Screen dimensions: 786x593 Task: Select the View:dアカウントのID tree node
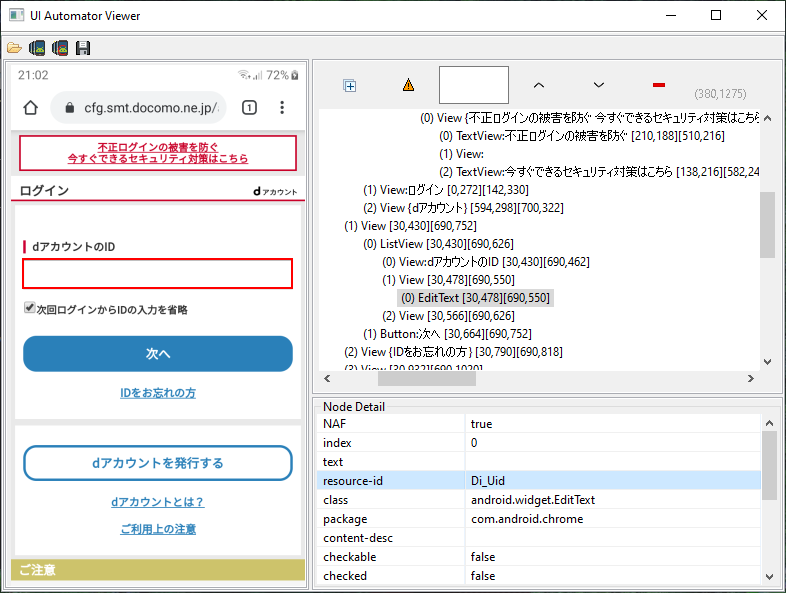pos(485,262)
